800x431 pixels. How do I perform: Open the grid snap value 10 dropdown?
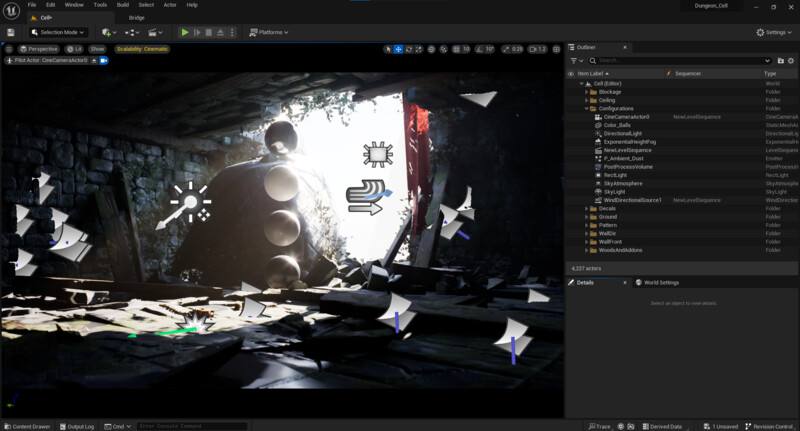click(x=466, y=49)
